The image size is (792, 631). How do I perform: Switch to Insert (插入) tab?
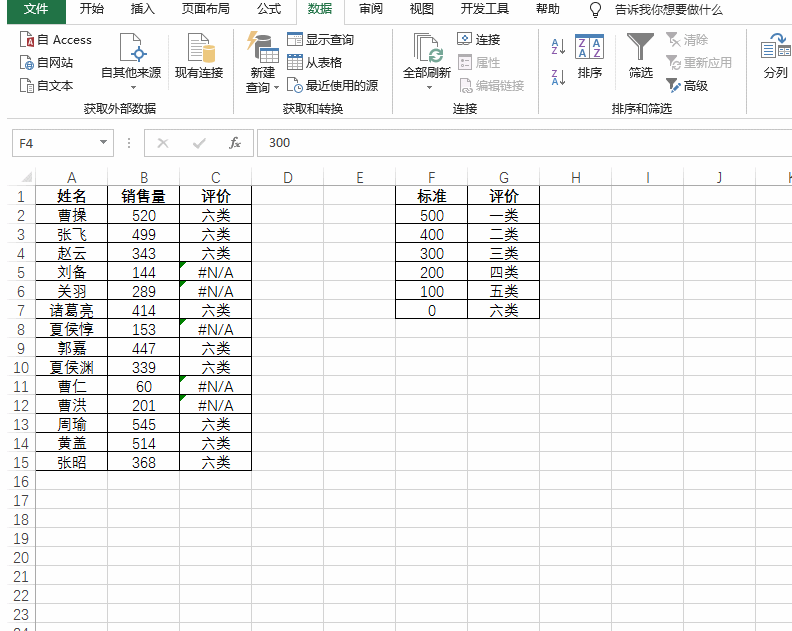pos(142,9)
